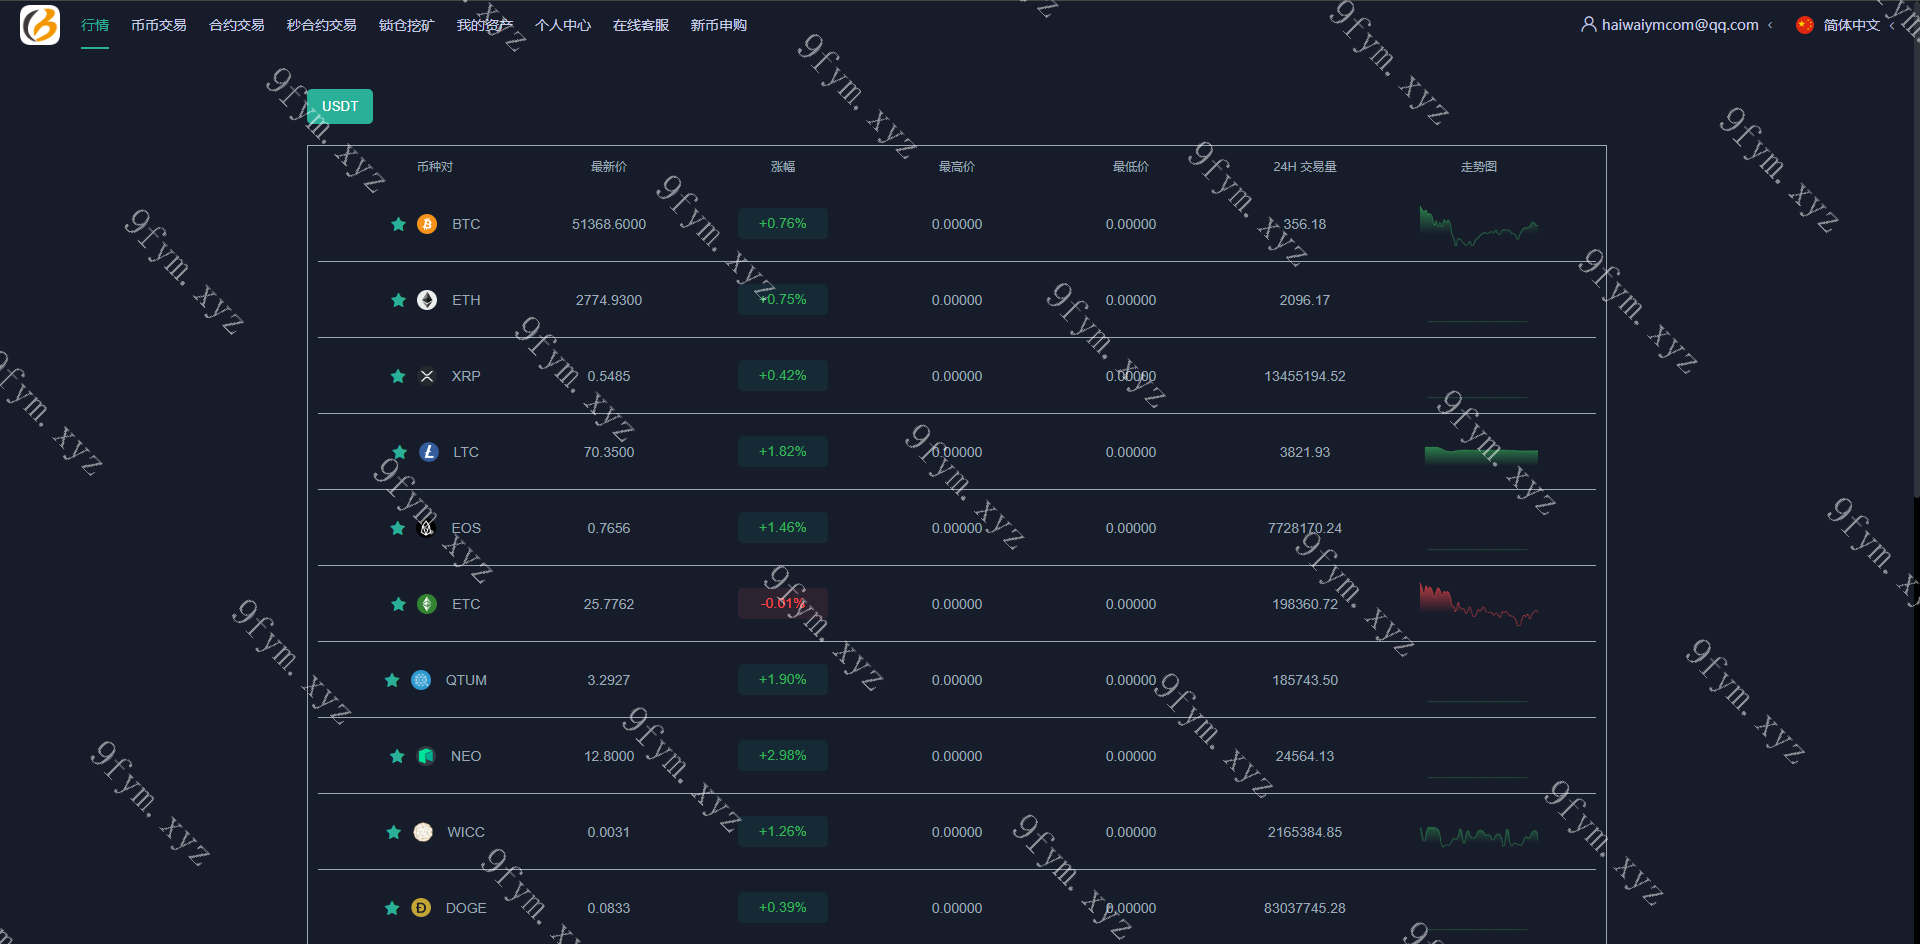Viewport: 1920px width, 944px height.
Task: Click the 走势图 column header
Action: point(1479,167)
